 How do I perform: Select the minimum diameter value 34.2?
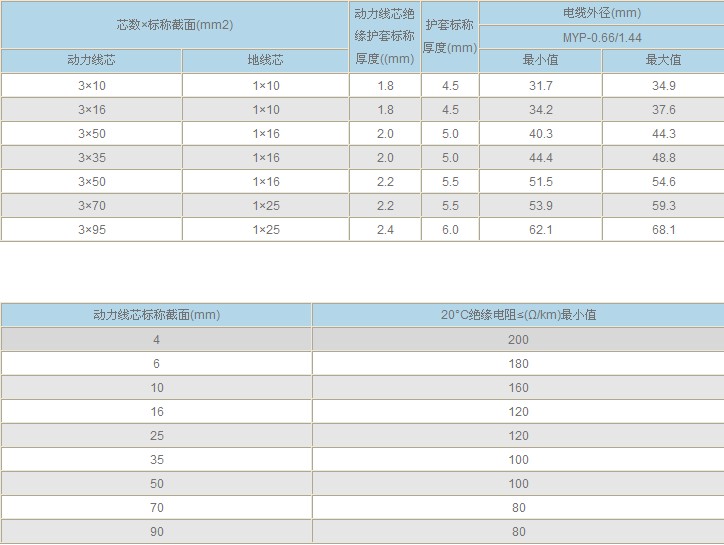[x=541, y=109]
